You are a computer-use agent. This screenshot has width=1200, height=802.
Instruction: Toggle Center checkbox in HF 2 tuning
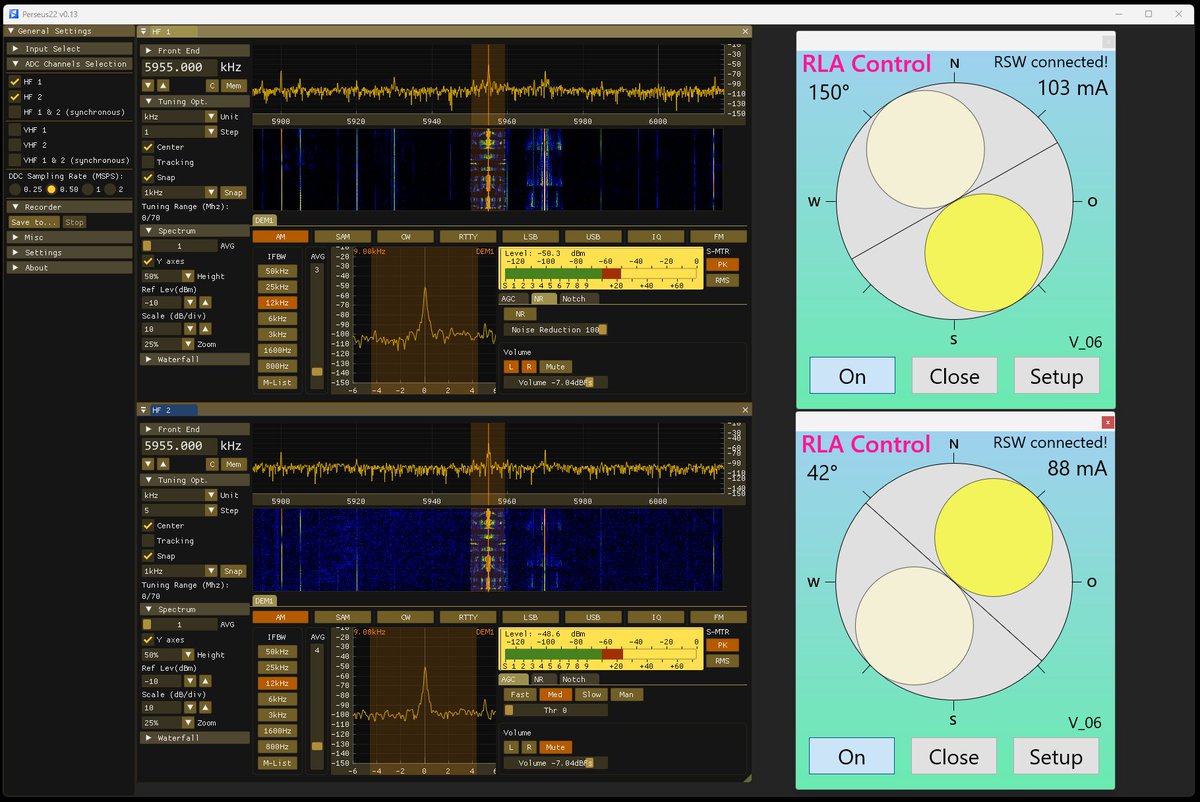pos(148,525)
